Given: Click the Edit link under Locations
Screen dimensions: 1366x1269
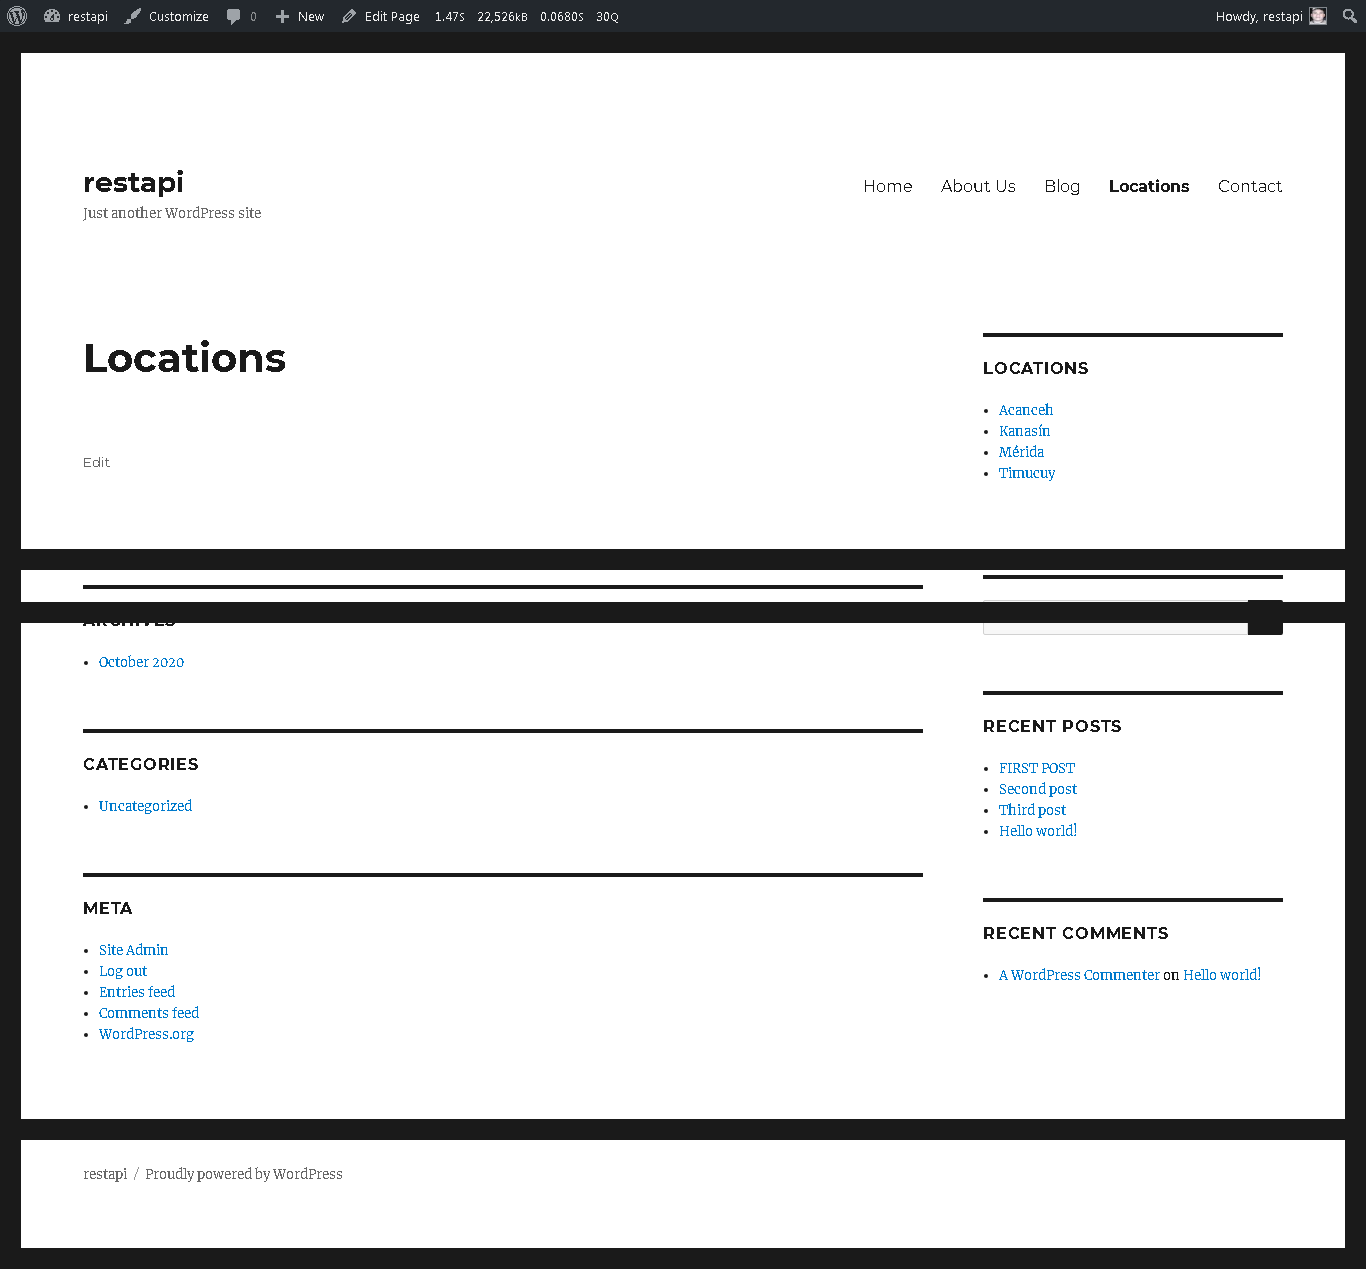Looking at the screenshot, I should click(96, 462).
